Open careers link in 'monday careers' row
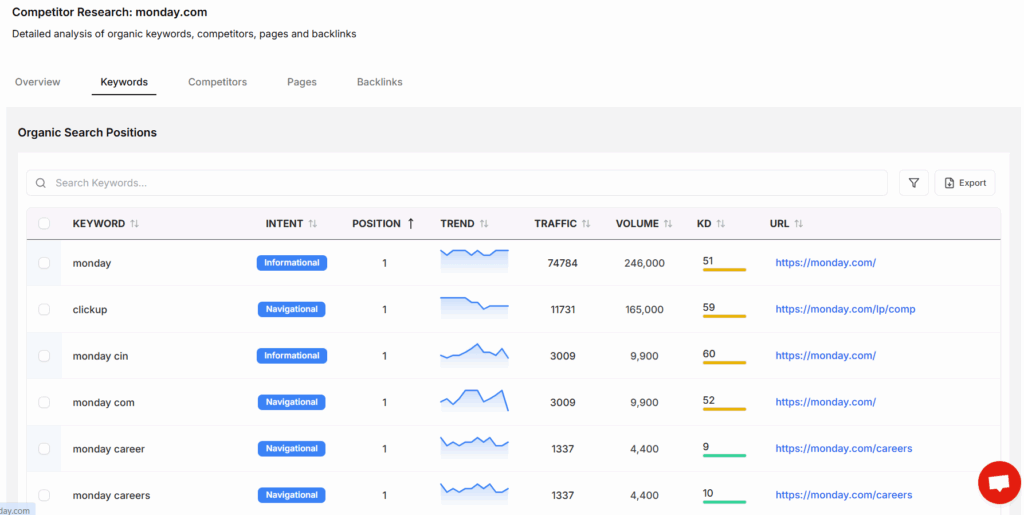The width and height of the screenshot is (1024, 515). [x=844, y=495]
